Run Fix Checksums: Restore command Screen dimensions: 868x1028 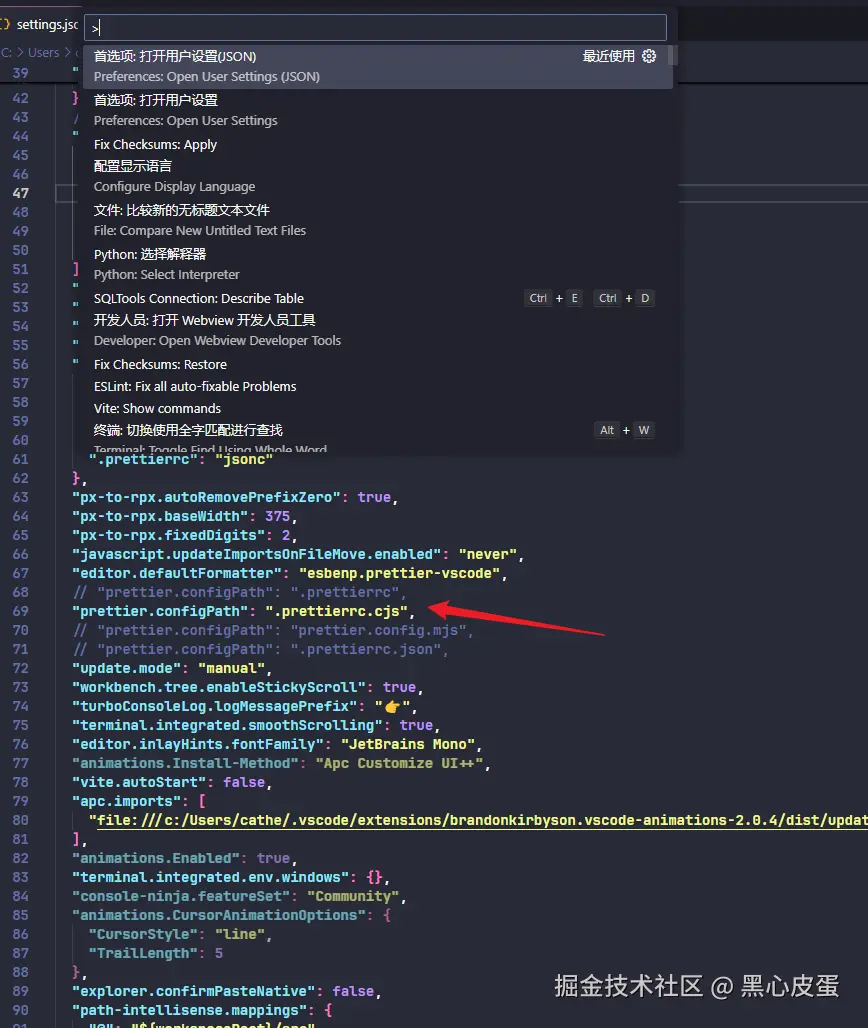click(378, 365)
